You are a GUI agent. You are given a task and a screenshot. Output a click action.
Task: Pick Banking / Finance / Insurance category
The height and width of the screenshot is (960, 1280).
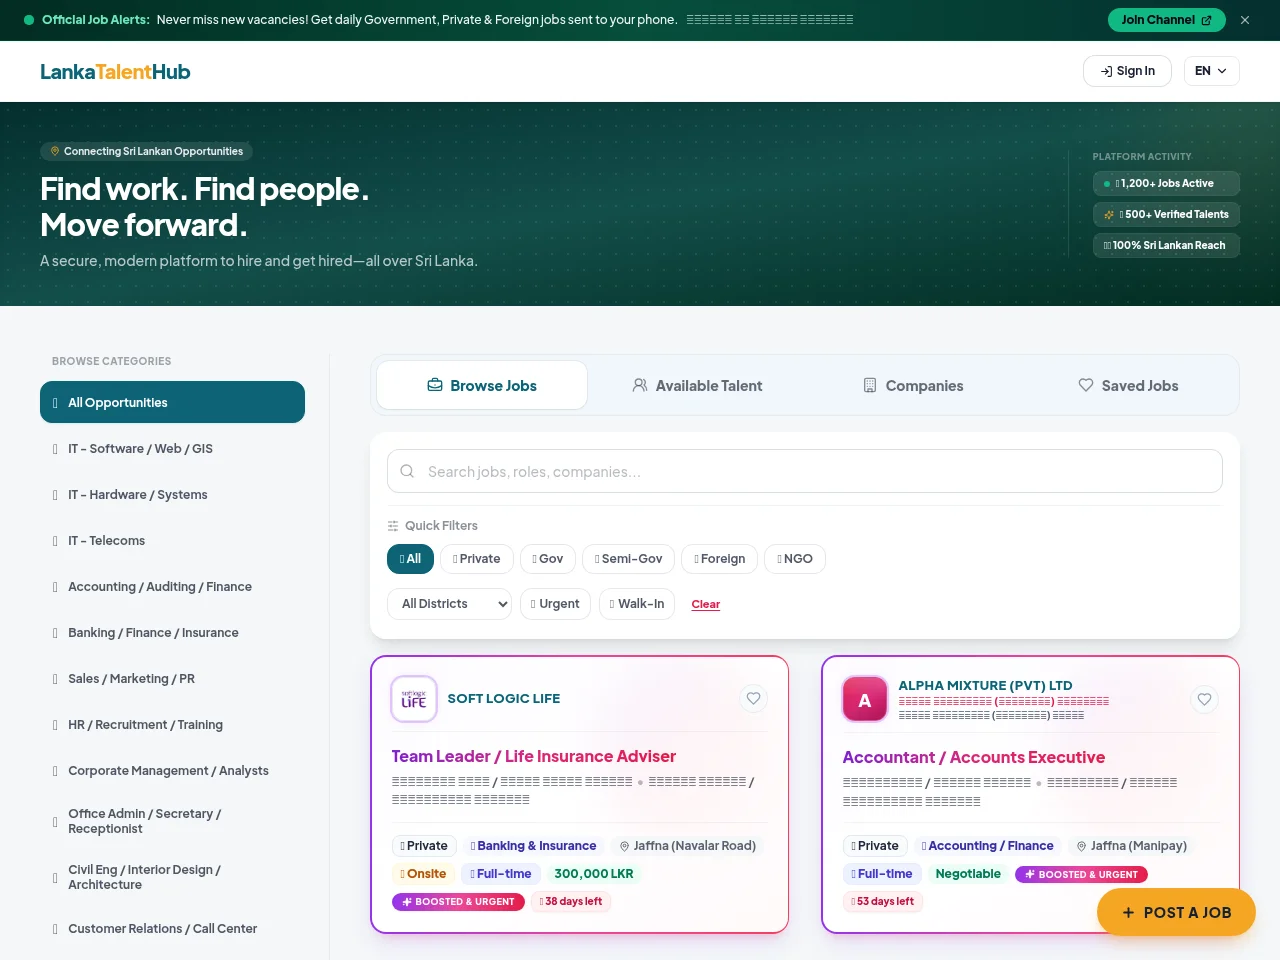tap(172, 632)
